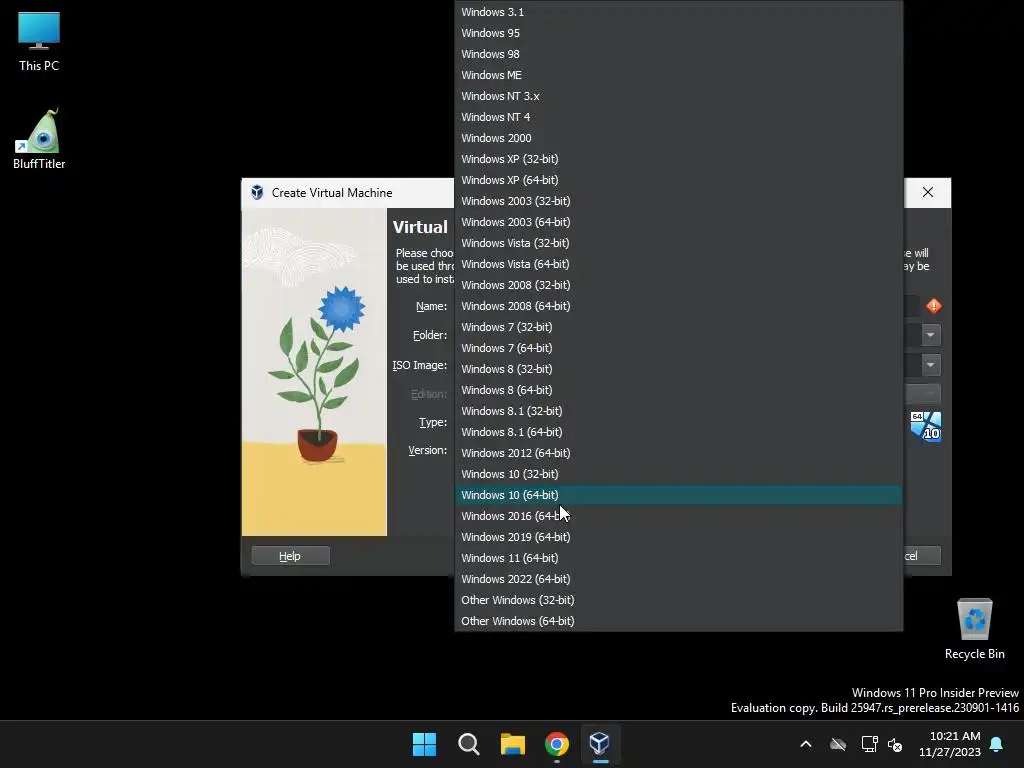1024x768 pixels.
Task: Click OneDrive cloud tray icon
Action: point(838,744)
